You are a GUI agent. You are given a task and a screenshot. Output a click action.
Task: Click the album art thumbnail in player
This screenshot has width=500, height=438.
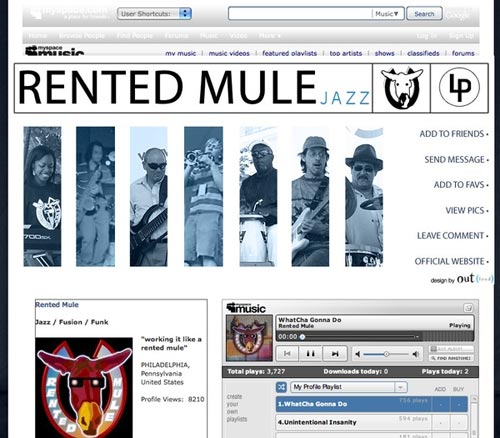249,338
